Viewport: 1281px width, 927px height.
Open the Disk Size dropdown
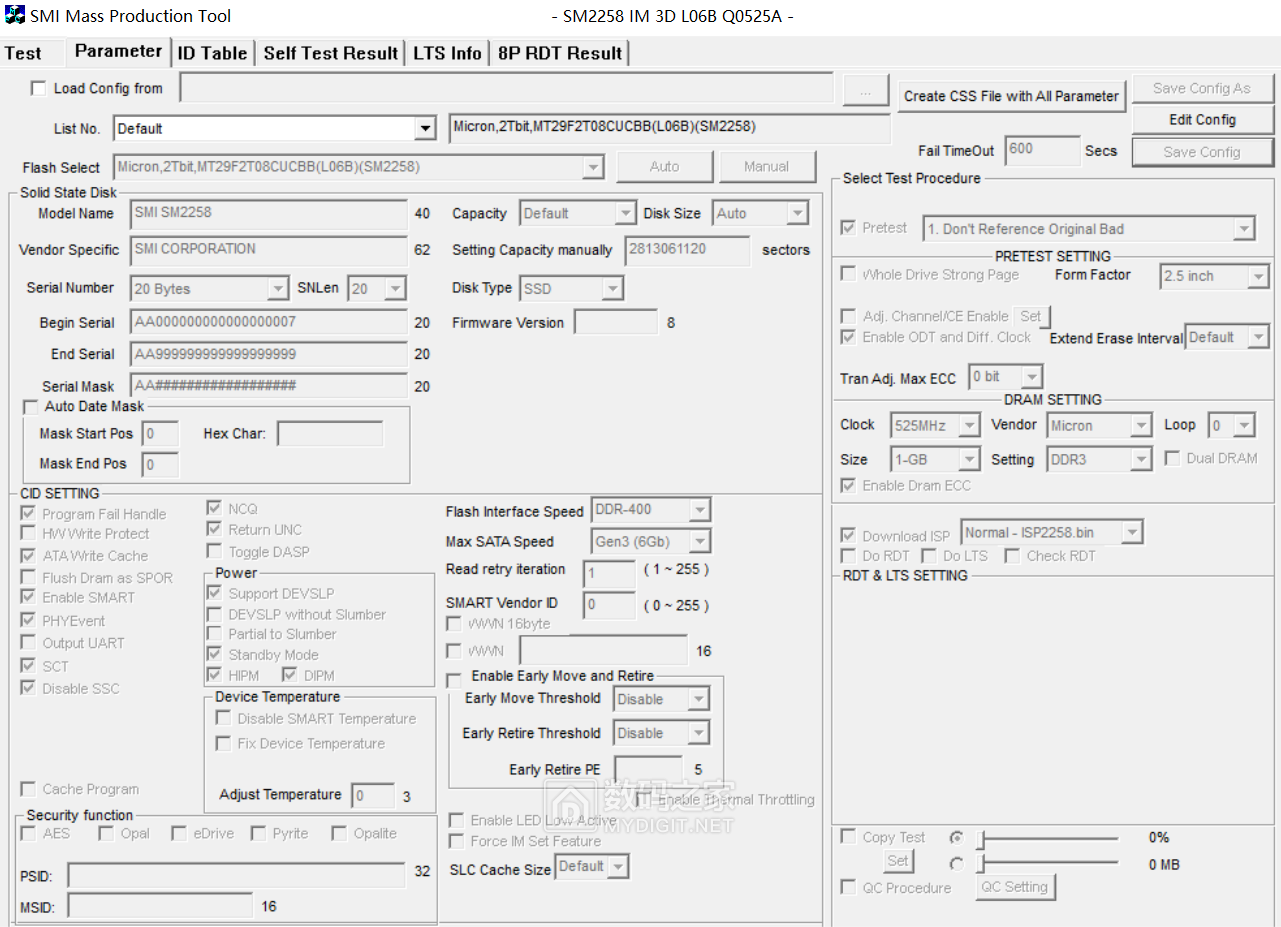760,213
